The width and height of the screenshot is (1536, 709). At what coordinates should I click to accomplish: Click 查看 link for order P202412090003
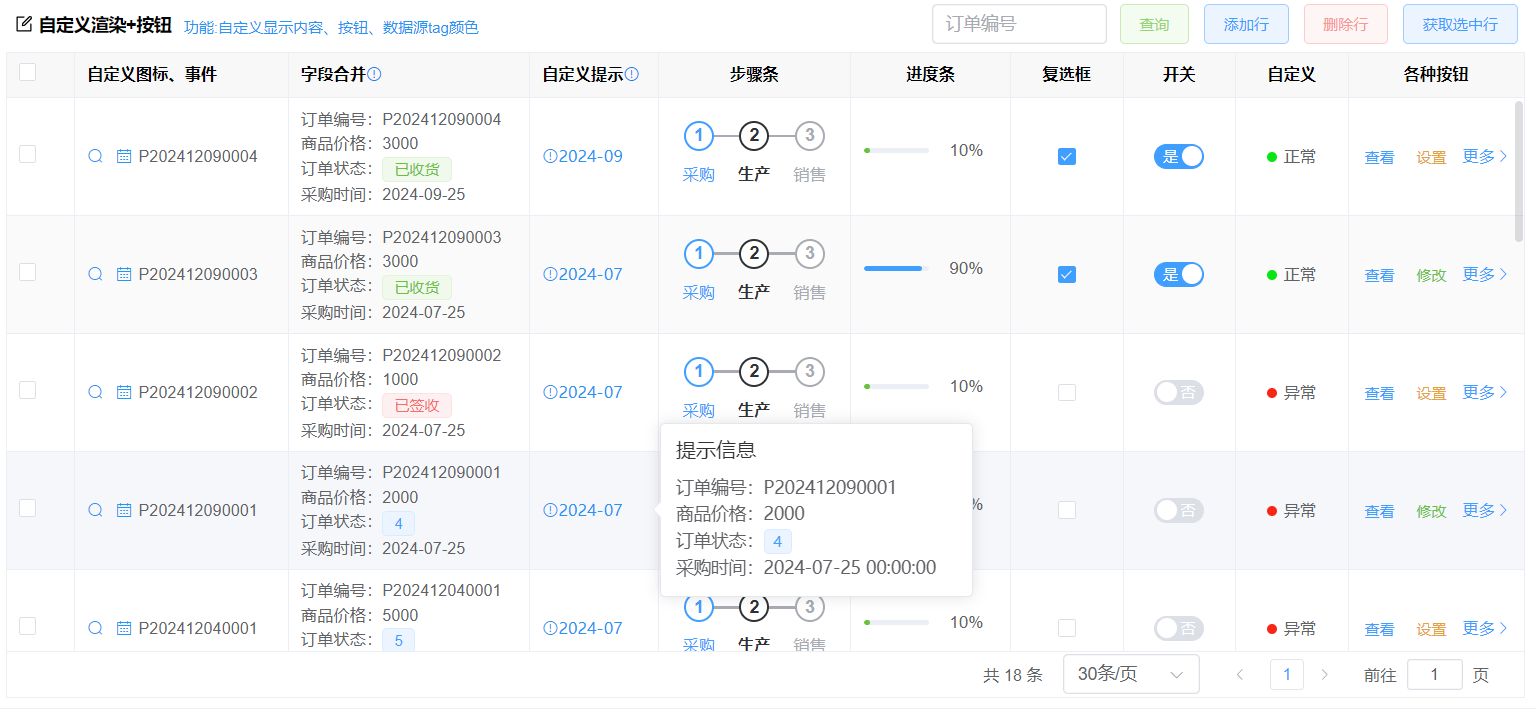coord(1379,275)
